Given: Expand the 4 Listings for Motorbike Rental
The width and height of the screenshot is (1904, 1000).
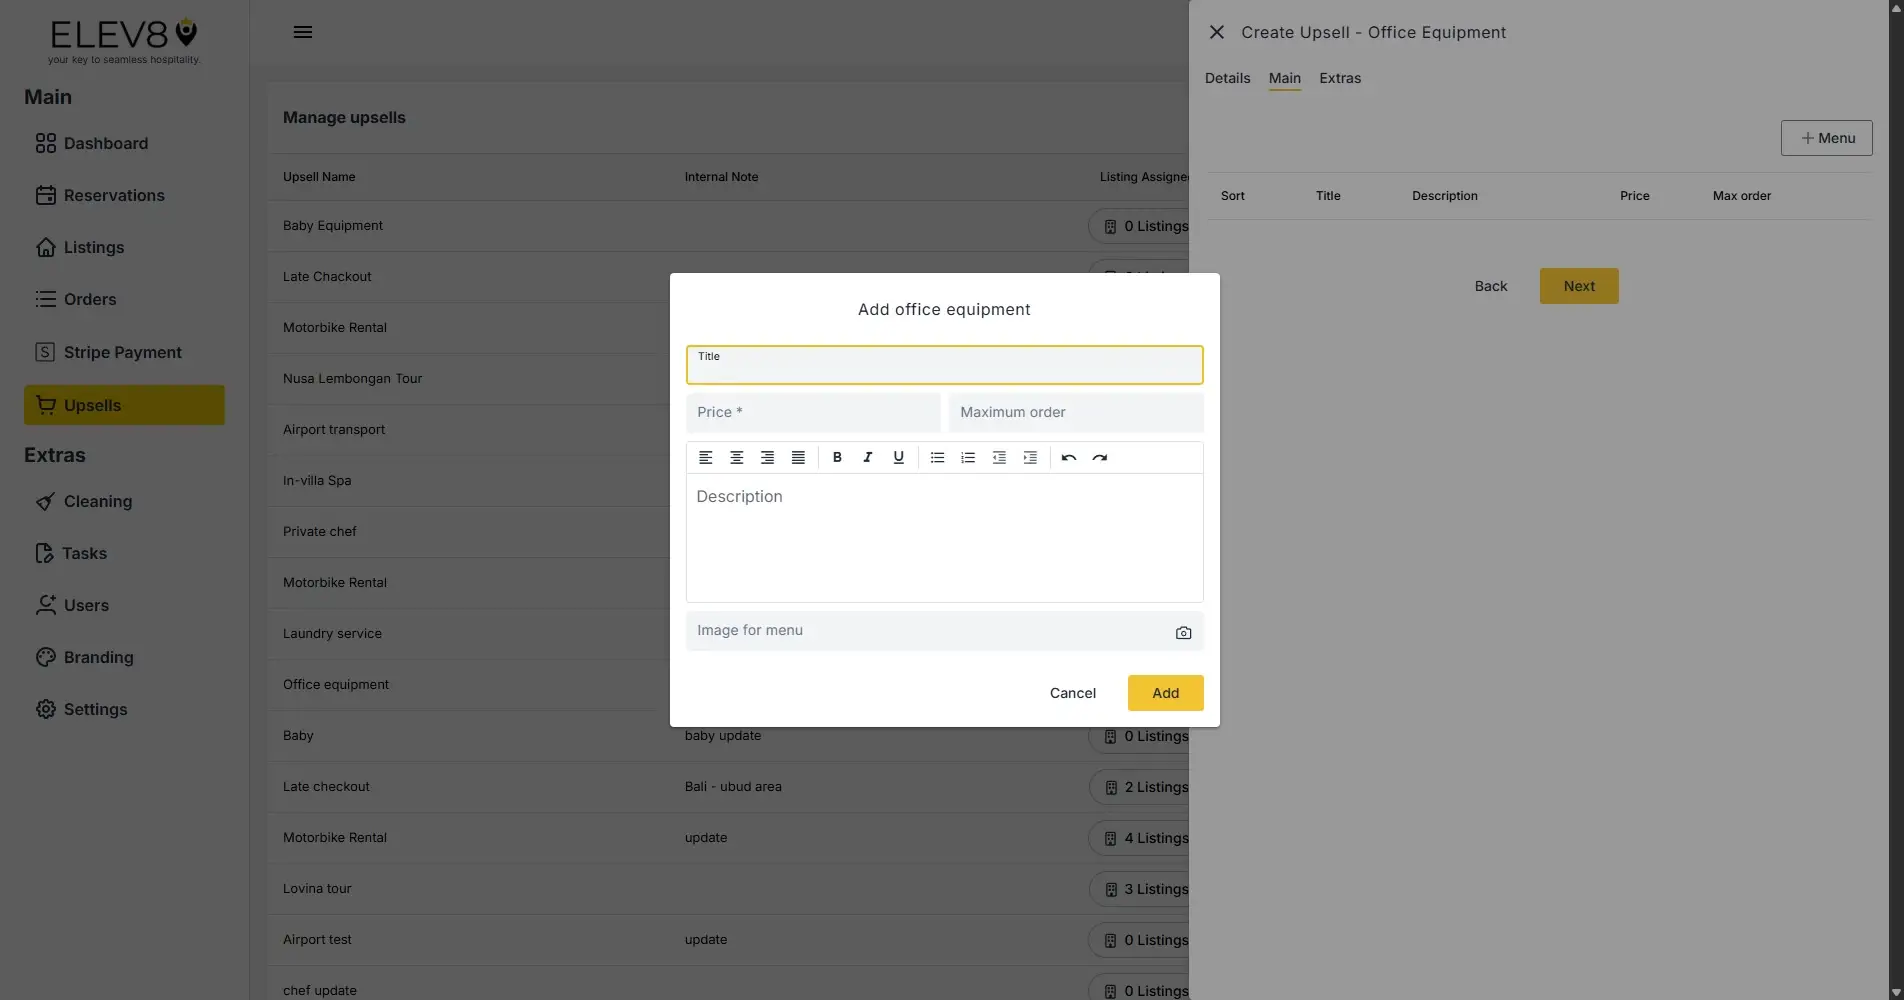Looking at the screenshot, I should click(1147, 838).
